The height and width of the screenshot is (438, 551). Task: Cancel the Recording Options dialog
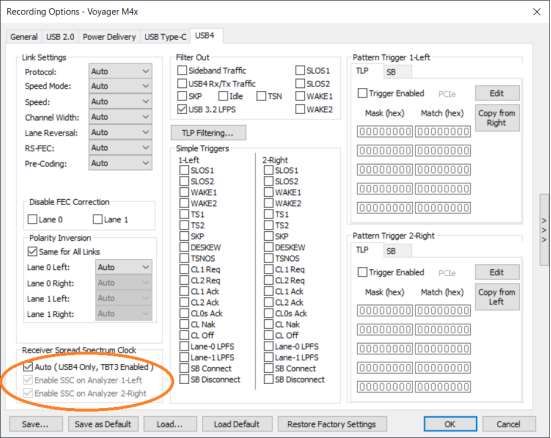[508, 424]
